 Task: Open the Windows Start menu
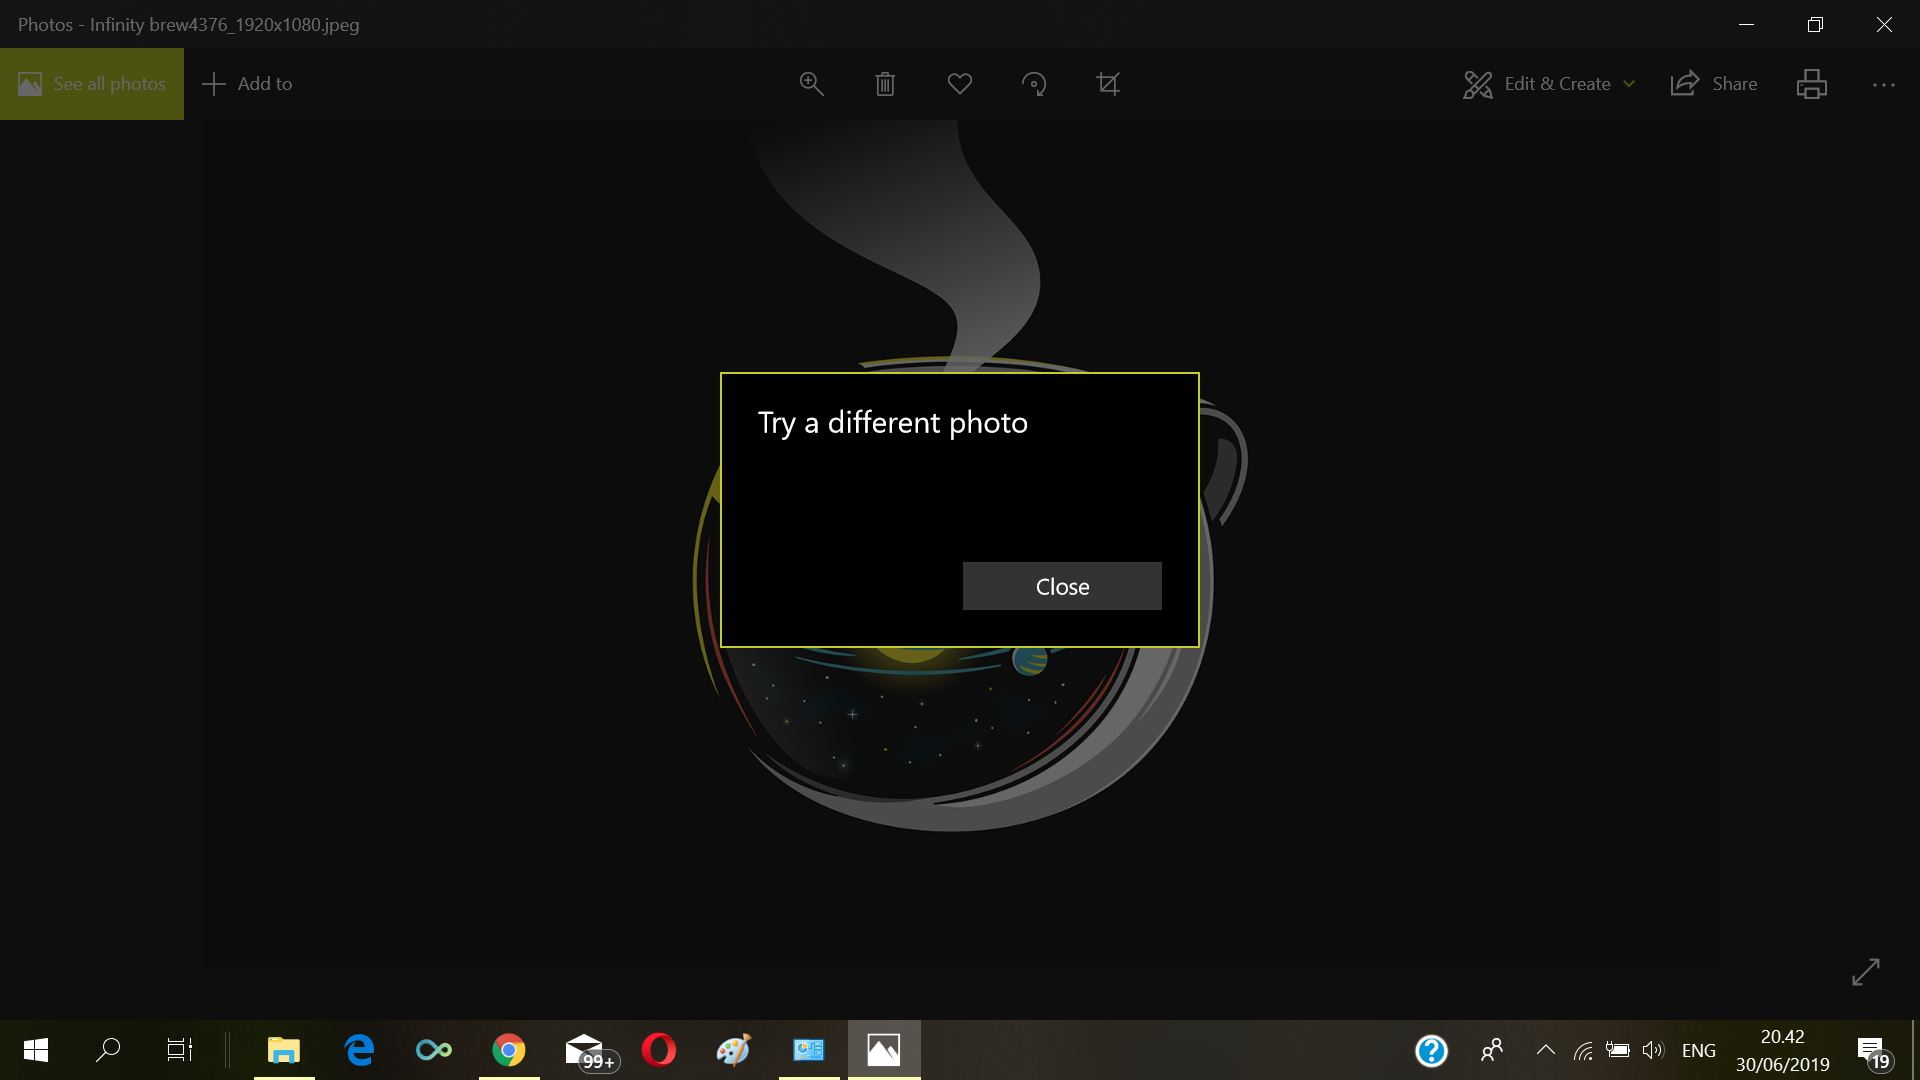[36, 1050]
